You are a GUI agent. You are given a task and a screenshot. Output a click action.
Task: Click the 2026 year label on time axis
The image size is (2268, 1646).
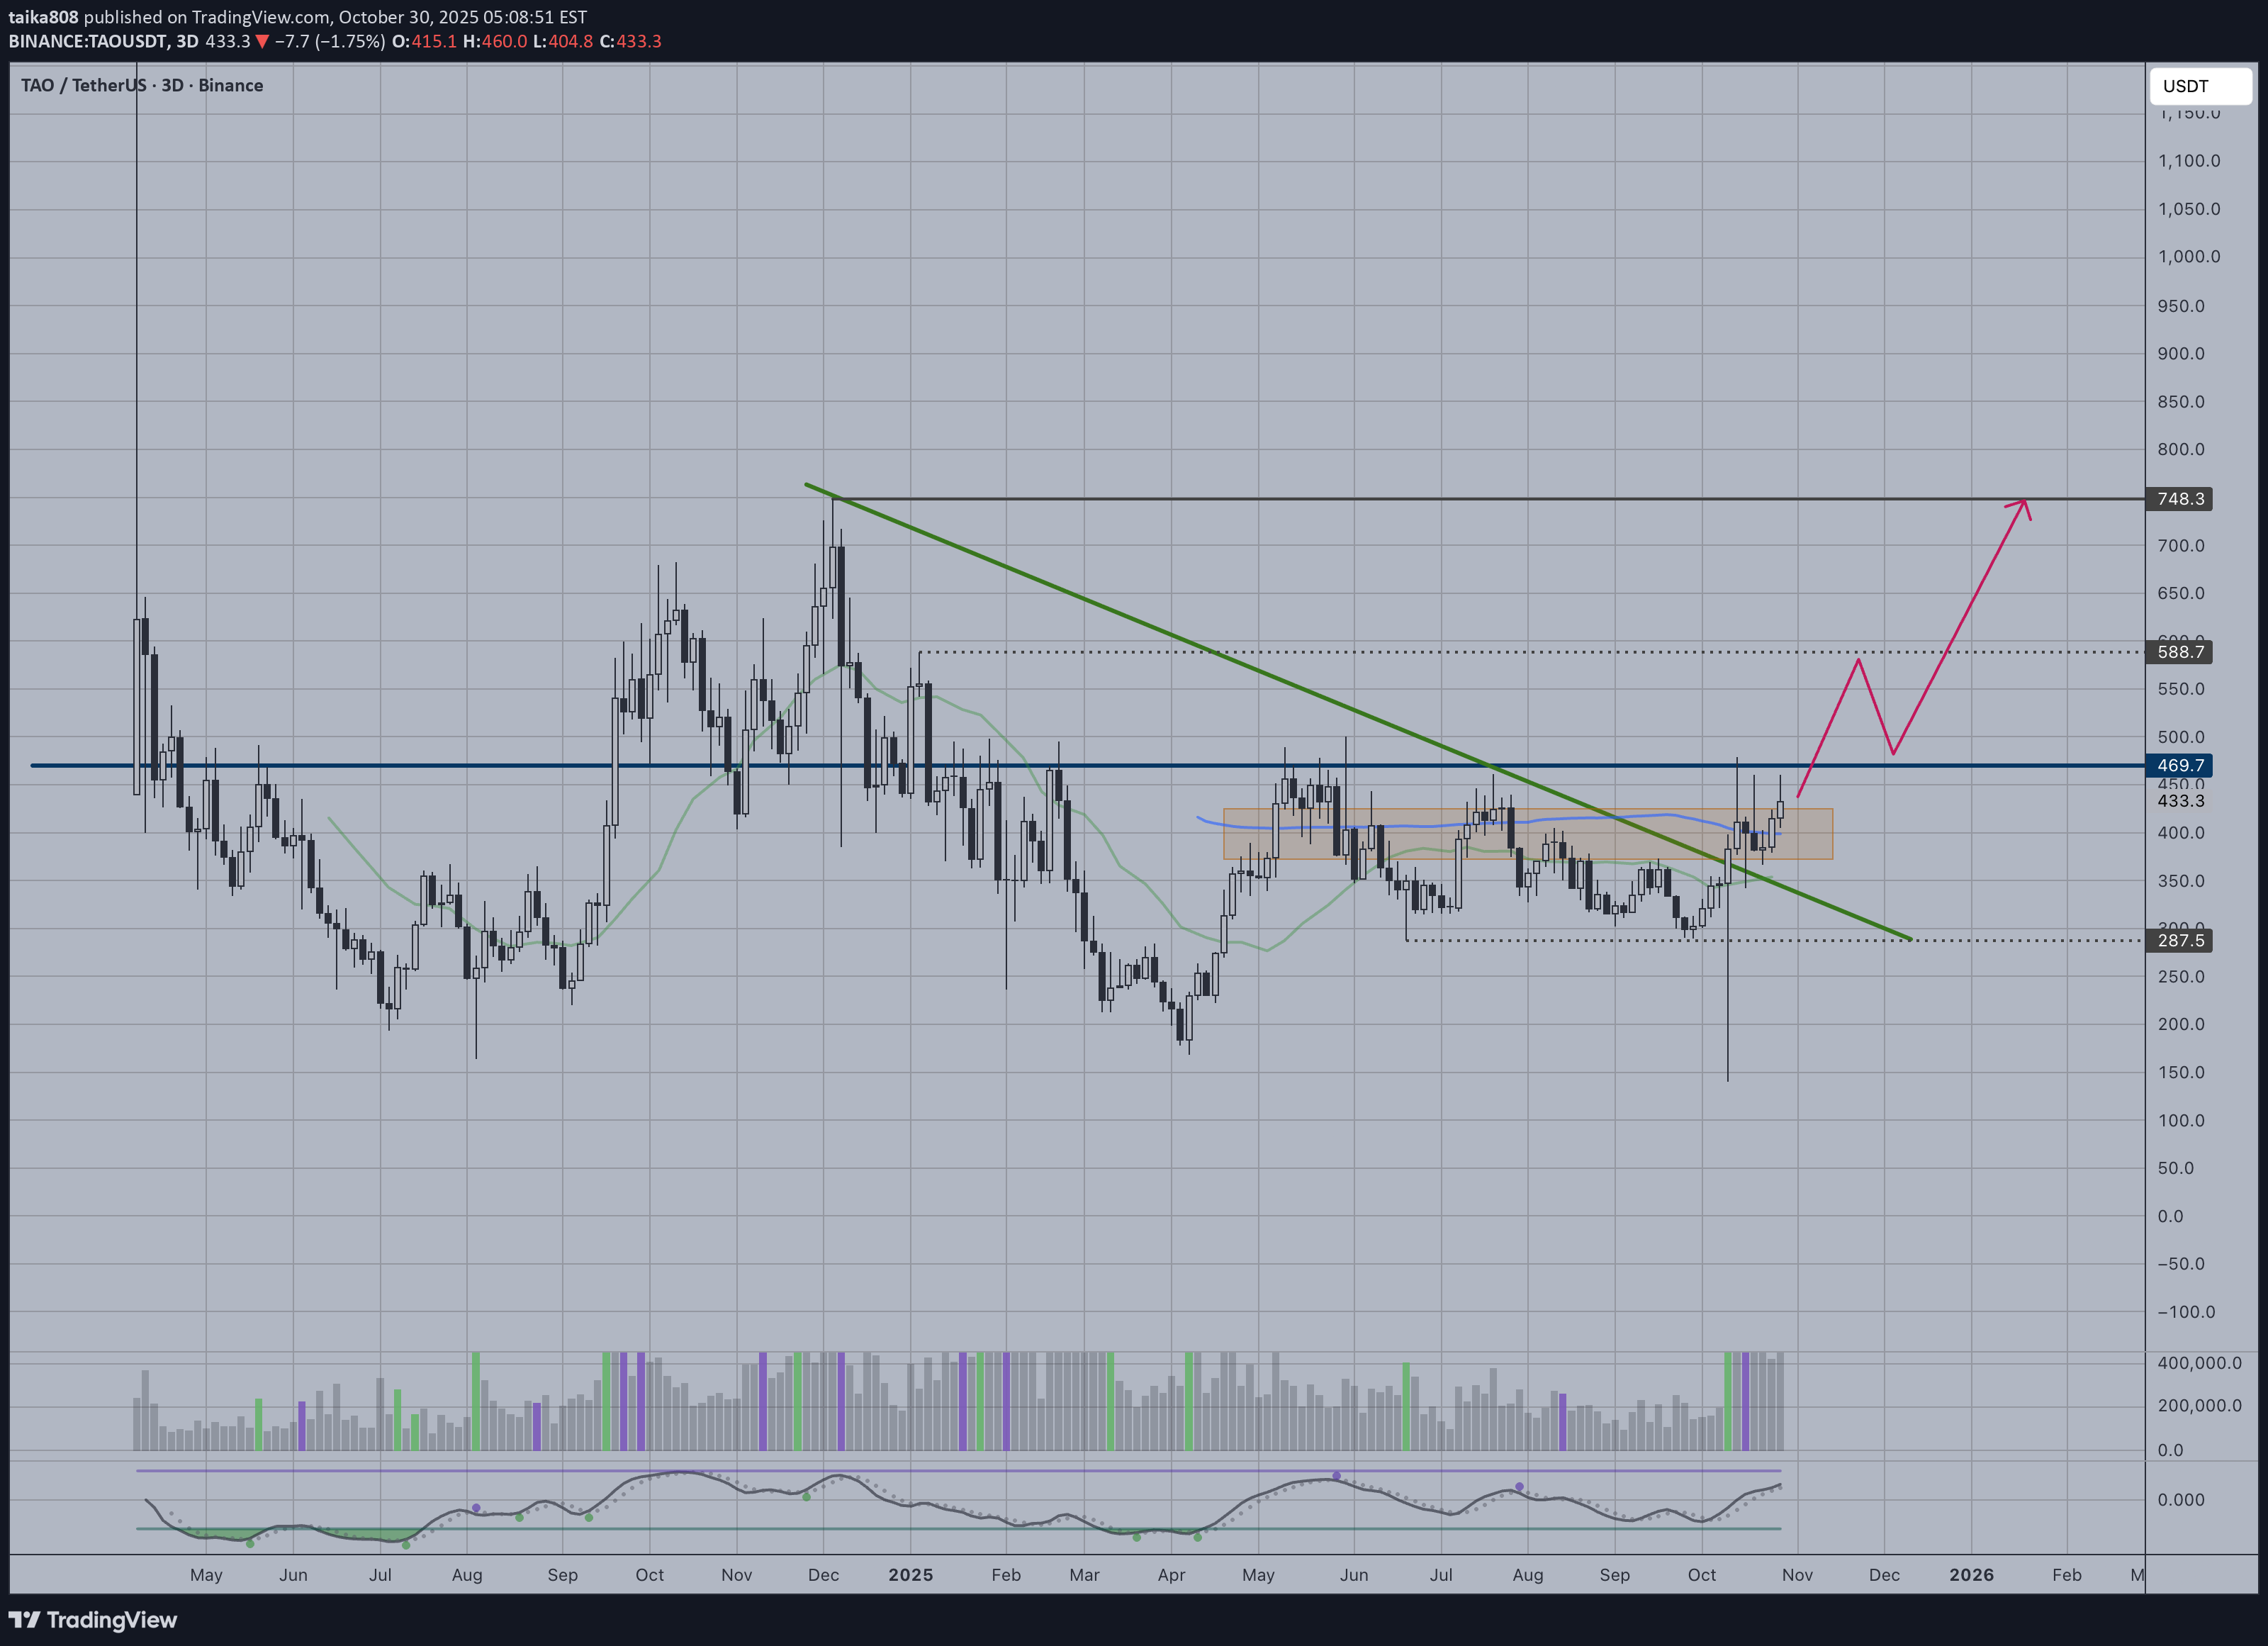1971,1575
